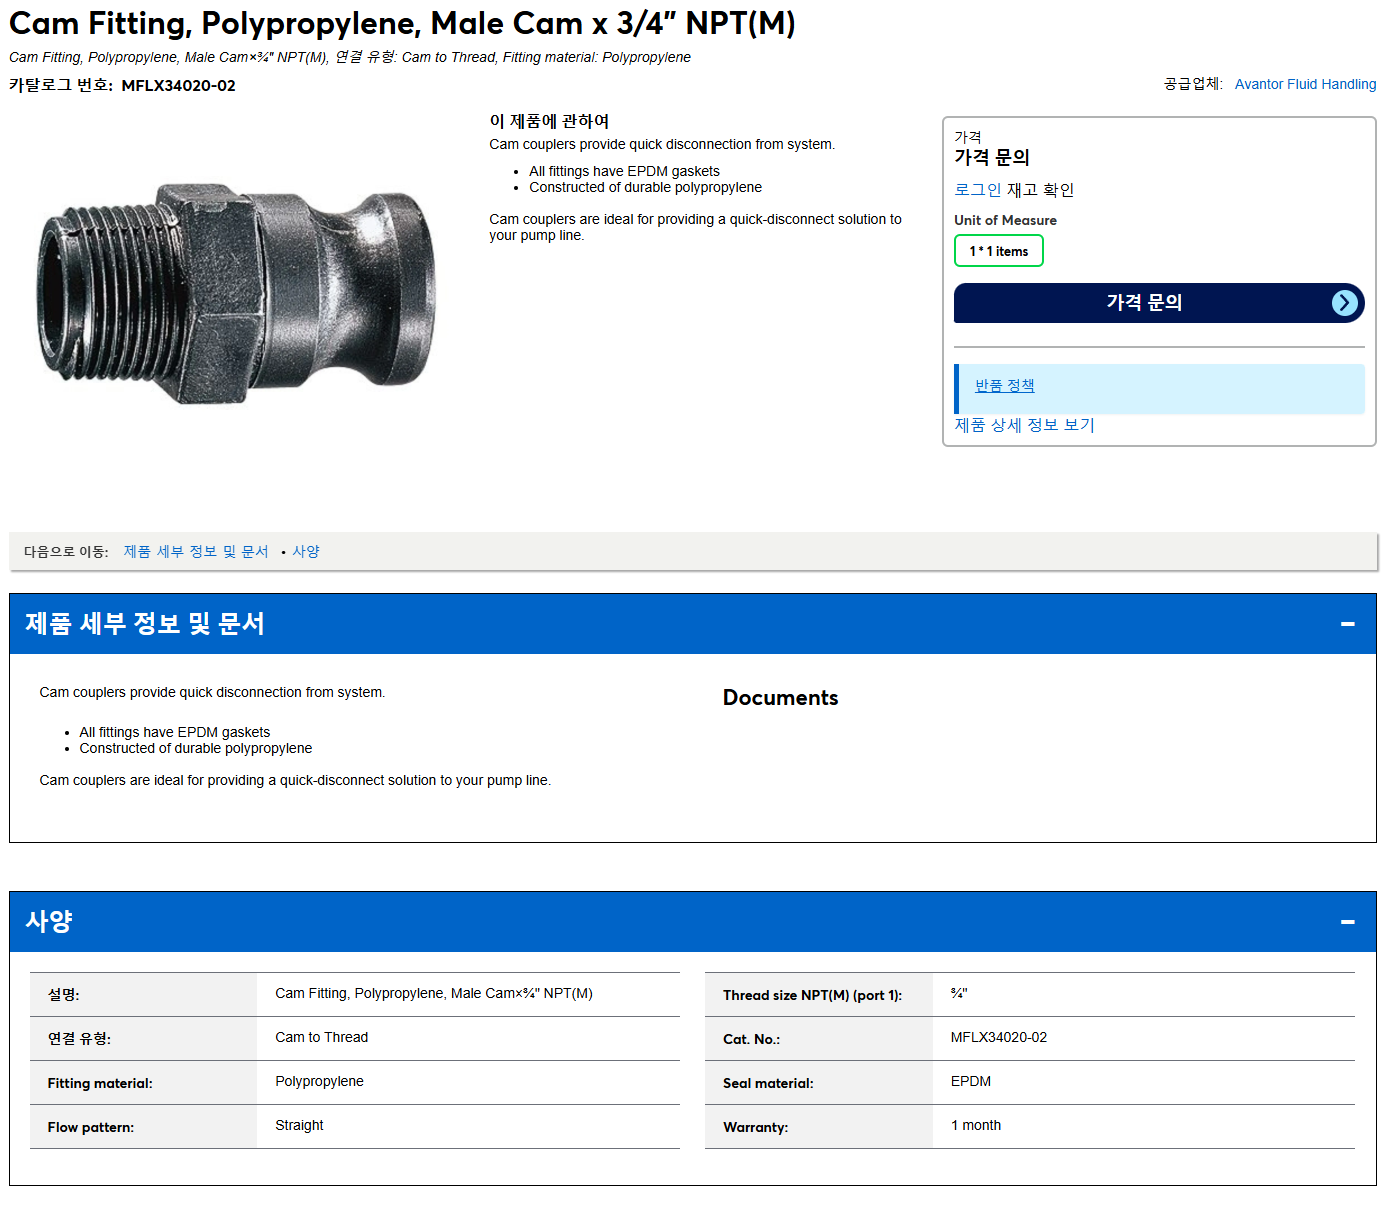1384x1206 pixels.
Task: Click the Cam to Thread value
Action: pyautogui.click(x=321, y=1037)
